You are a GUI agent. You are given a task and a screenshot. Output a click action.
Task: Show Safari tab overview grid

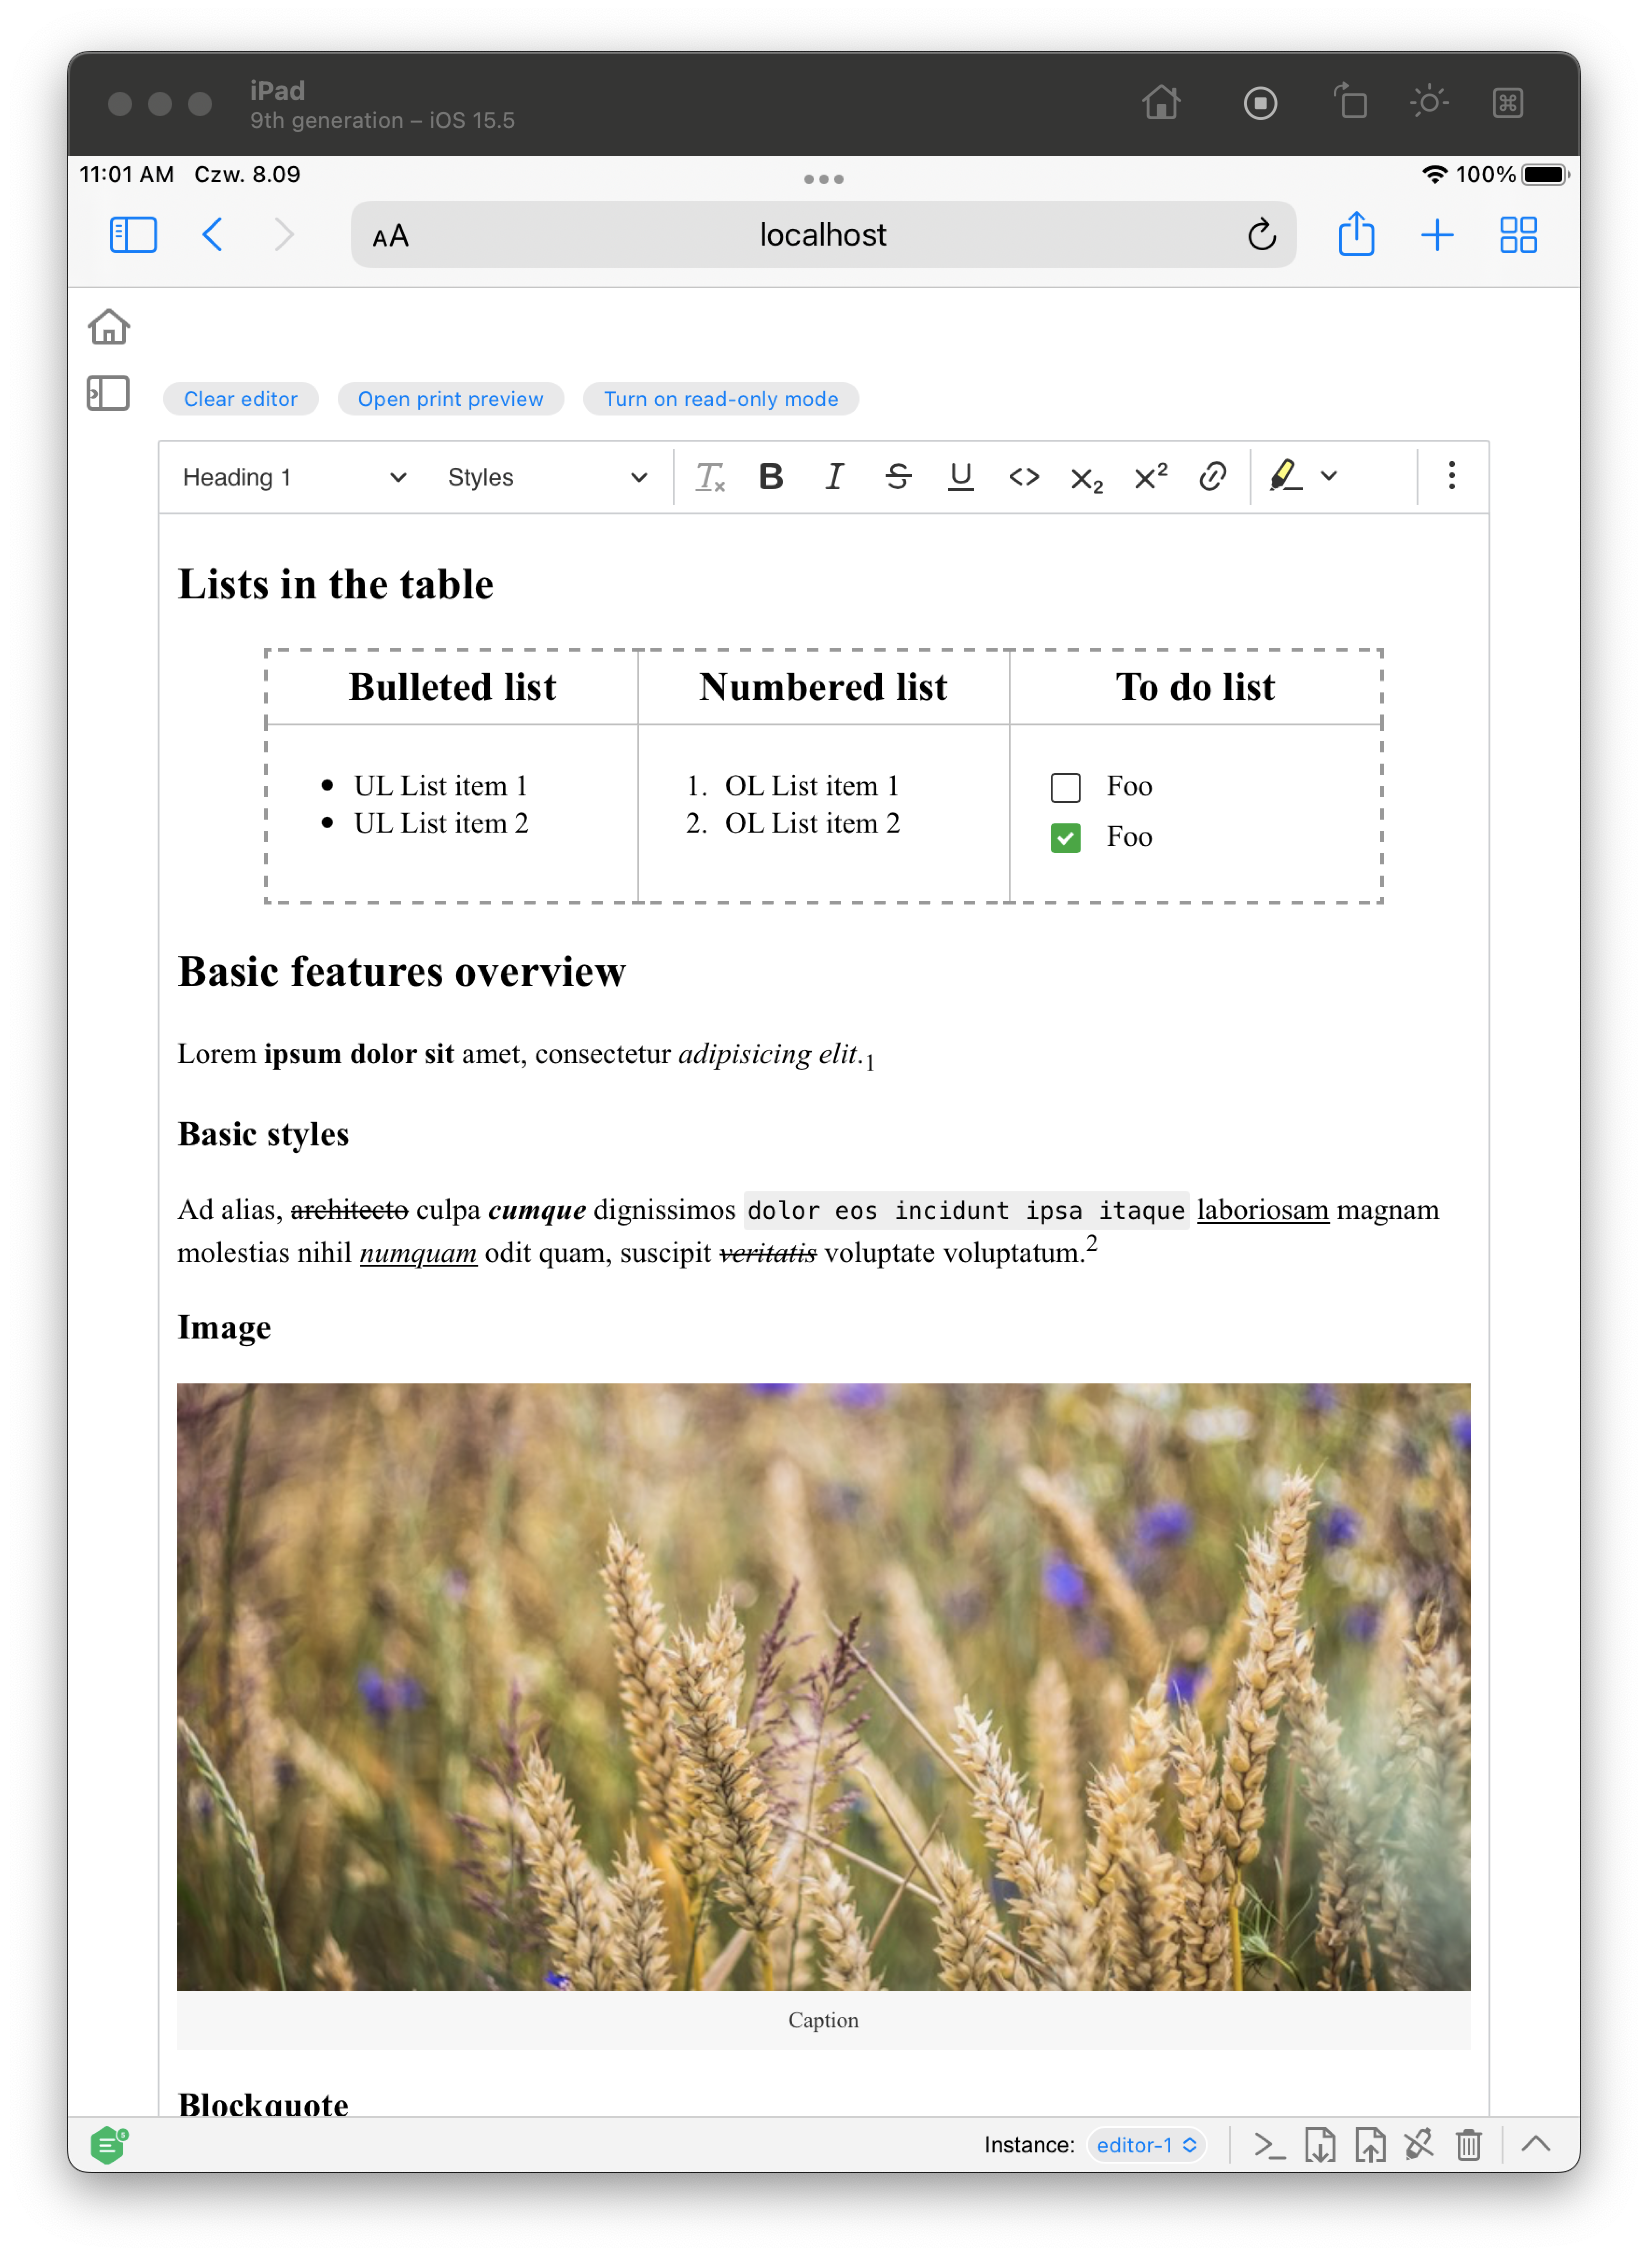pyautogui.click(x=1517, y=235)
